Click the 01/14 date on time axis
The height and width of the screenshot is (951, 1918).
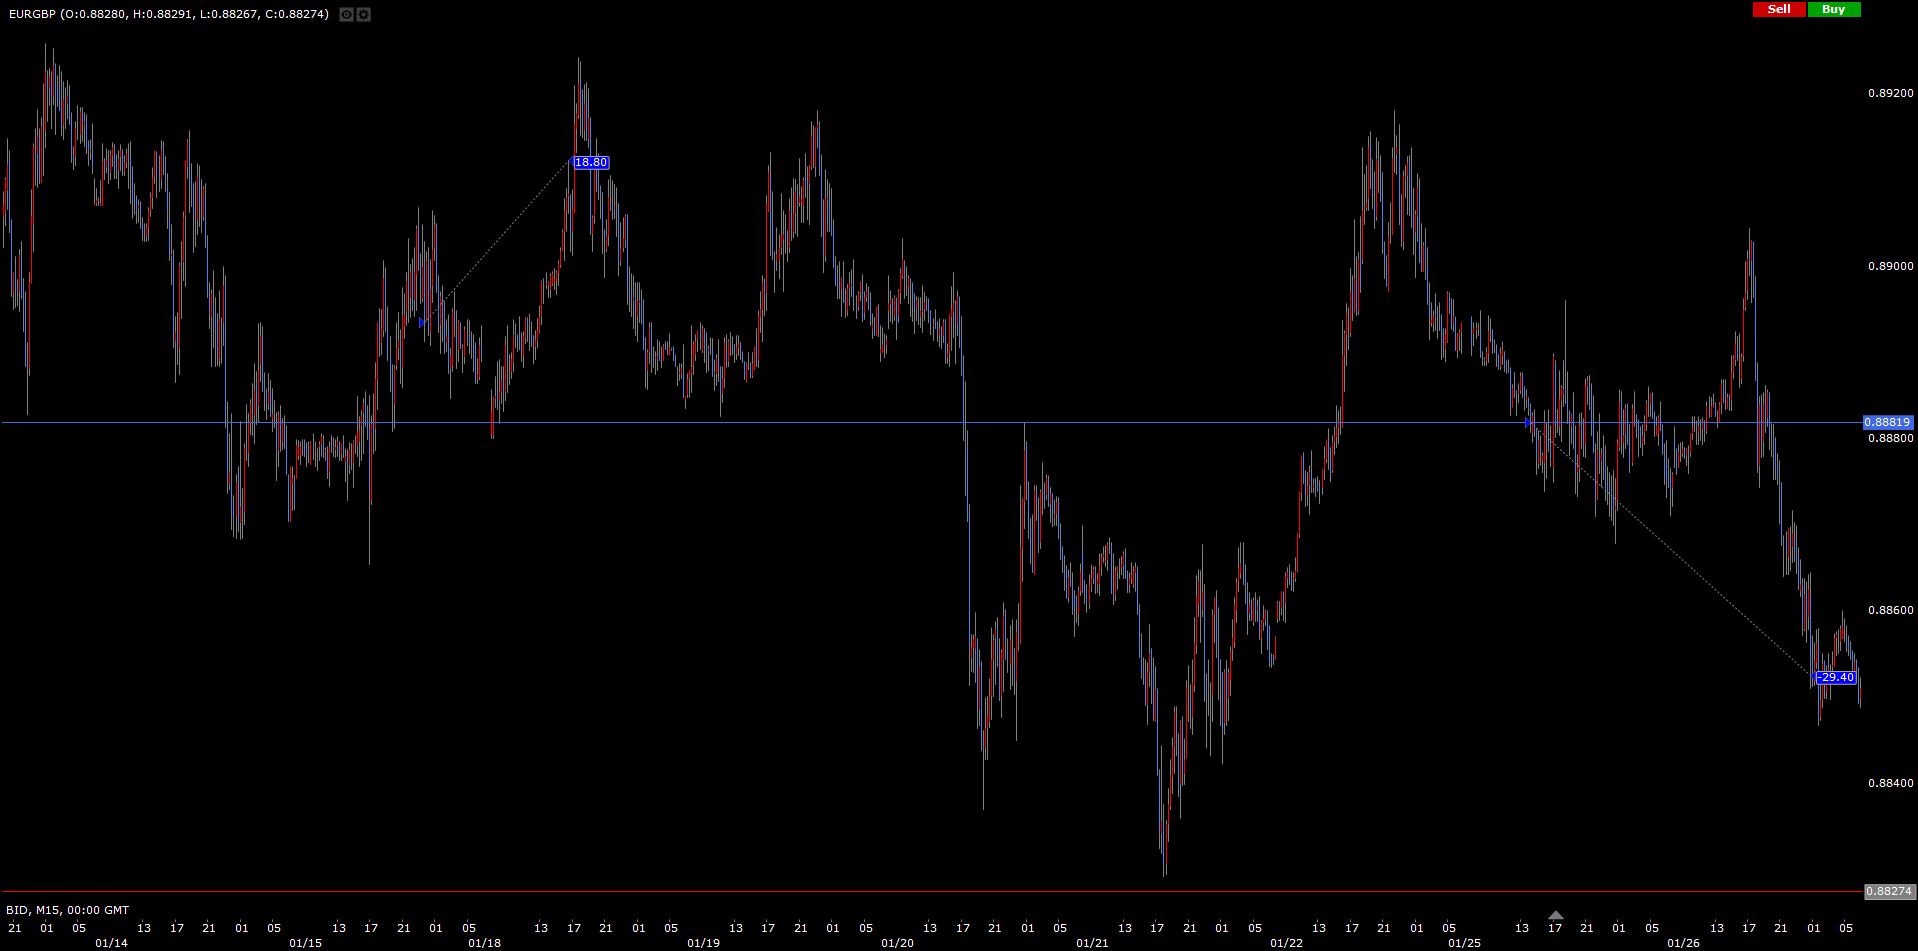tap(111, 943)
